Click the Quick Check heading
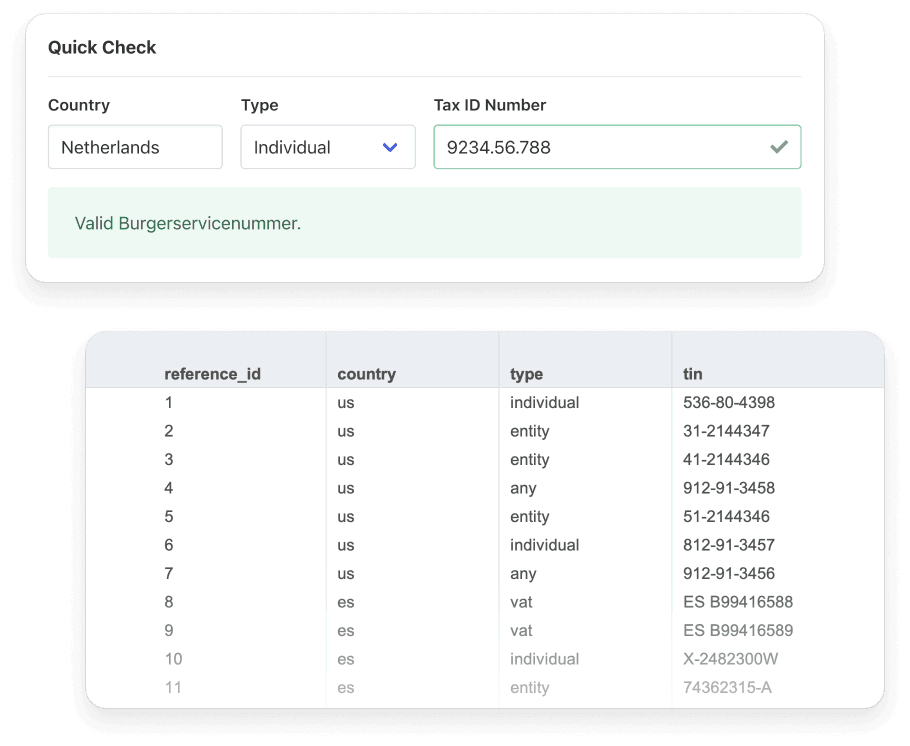This screenshot has width=910, height=746. [x=102, y=47]
